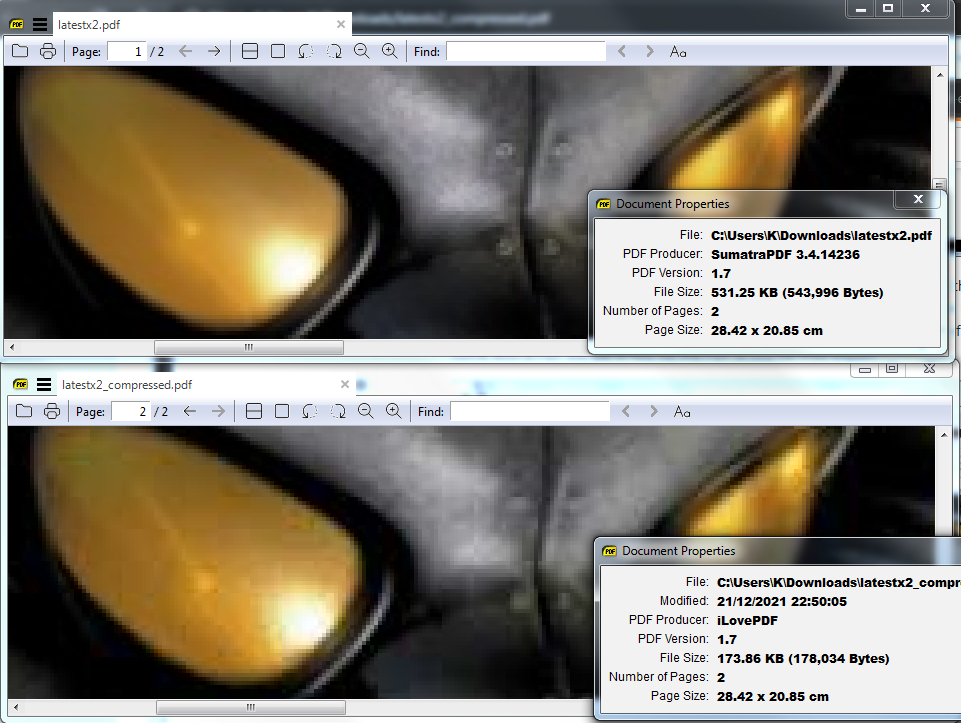This screenshot has height=723, width=961.
Task: Click page number box in latestx2.pdf window
Action: (x=127, y=51)
